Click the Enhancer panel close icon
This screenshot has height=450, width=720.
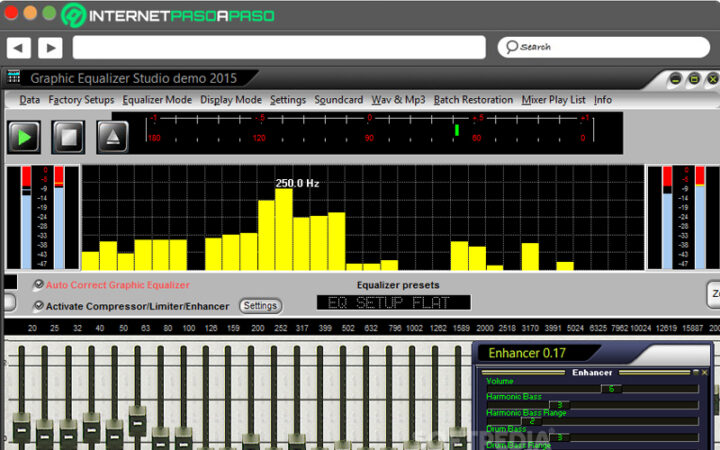point(704,372)
